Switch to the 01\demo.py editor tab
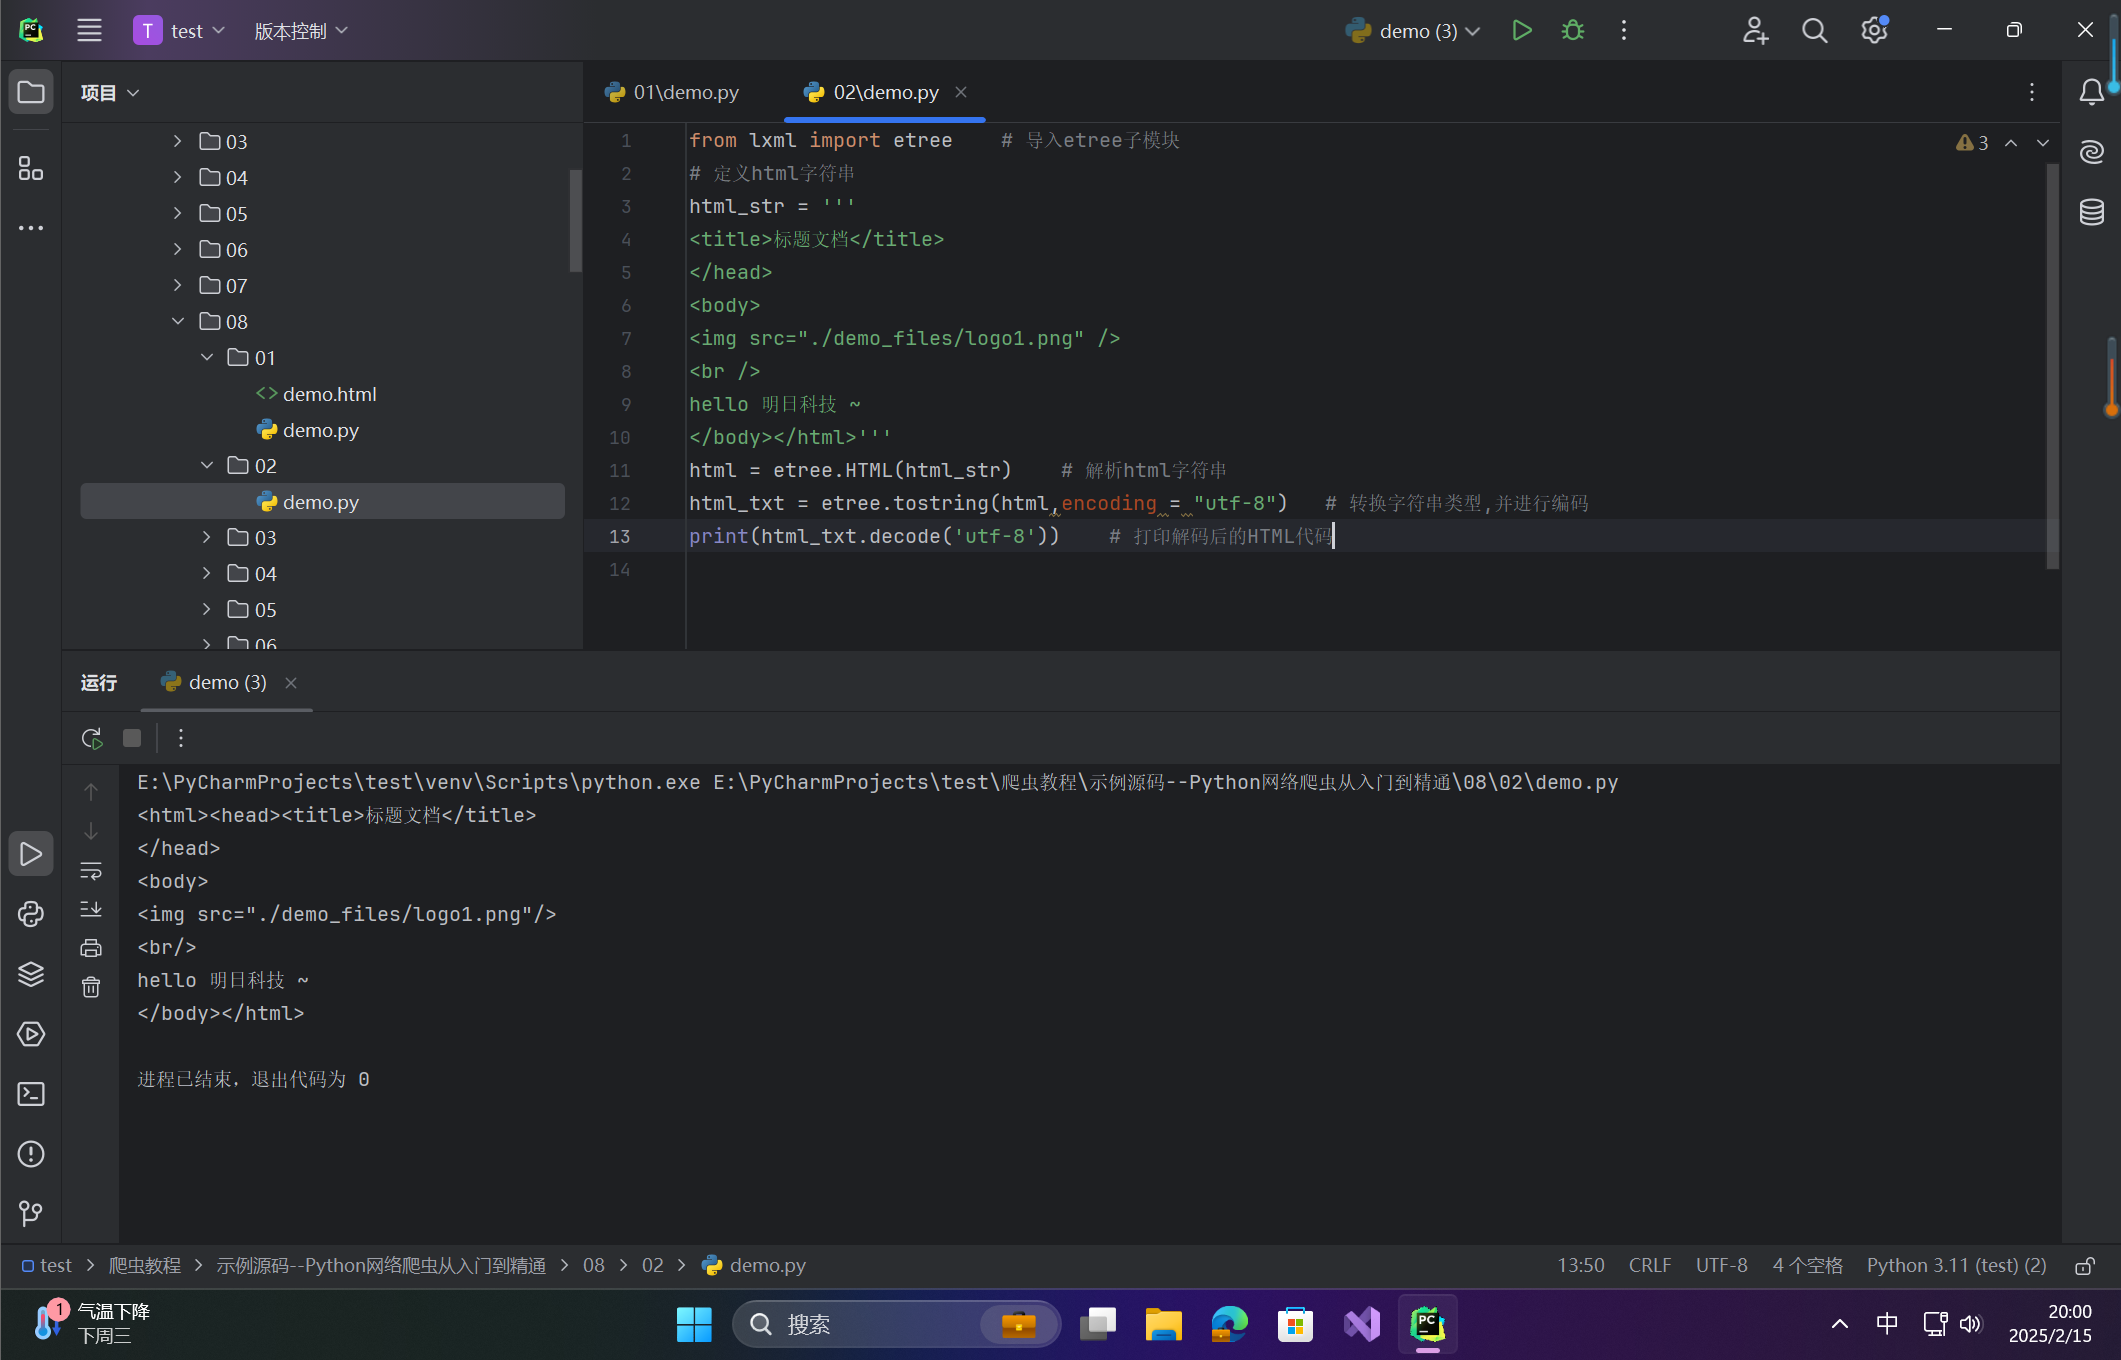The image size is (2121, 1360). click(673, 92)
